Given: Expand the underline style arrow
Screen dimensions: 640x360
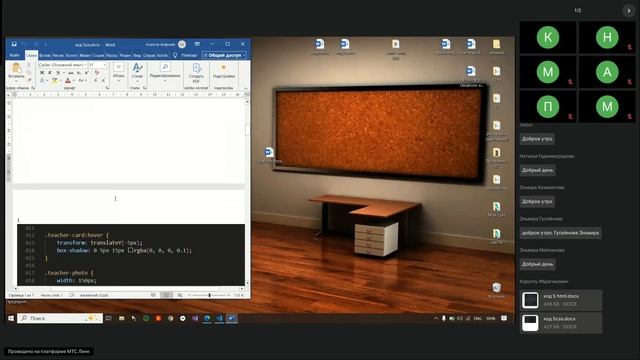Looking at the screenshot, I should coord(64,73).
